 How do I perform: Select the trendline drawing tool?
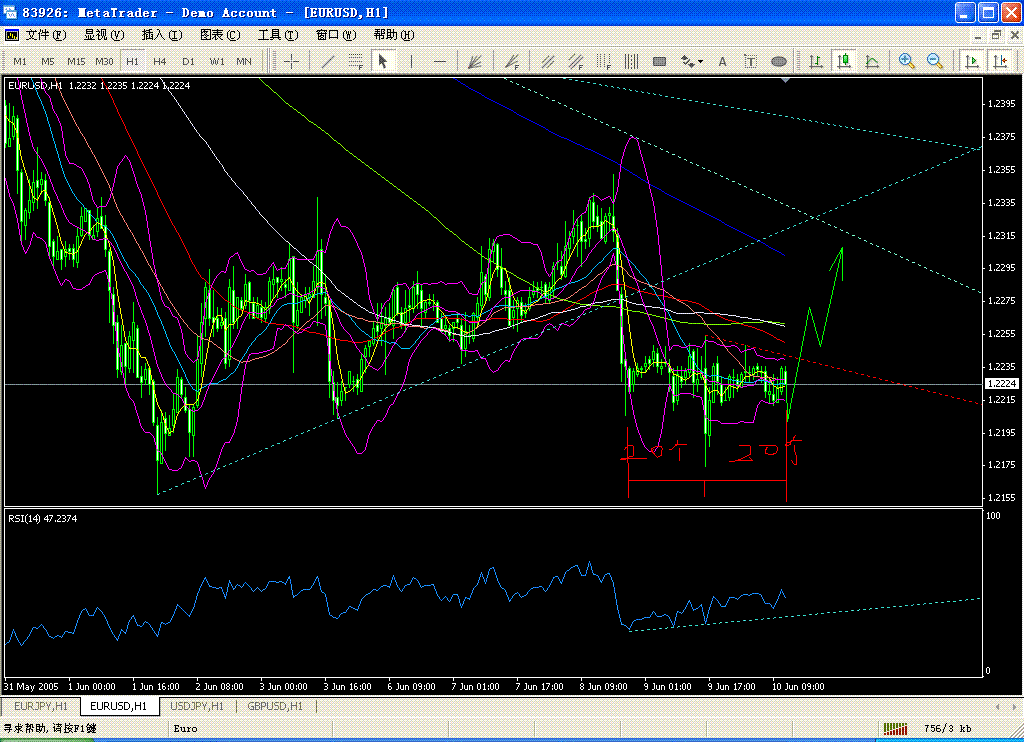[328, 61]
